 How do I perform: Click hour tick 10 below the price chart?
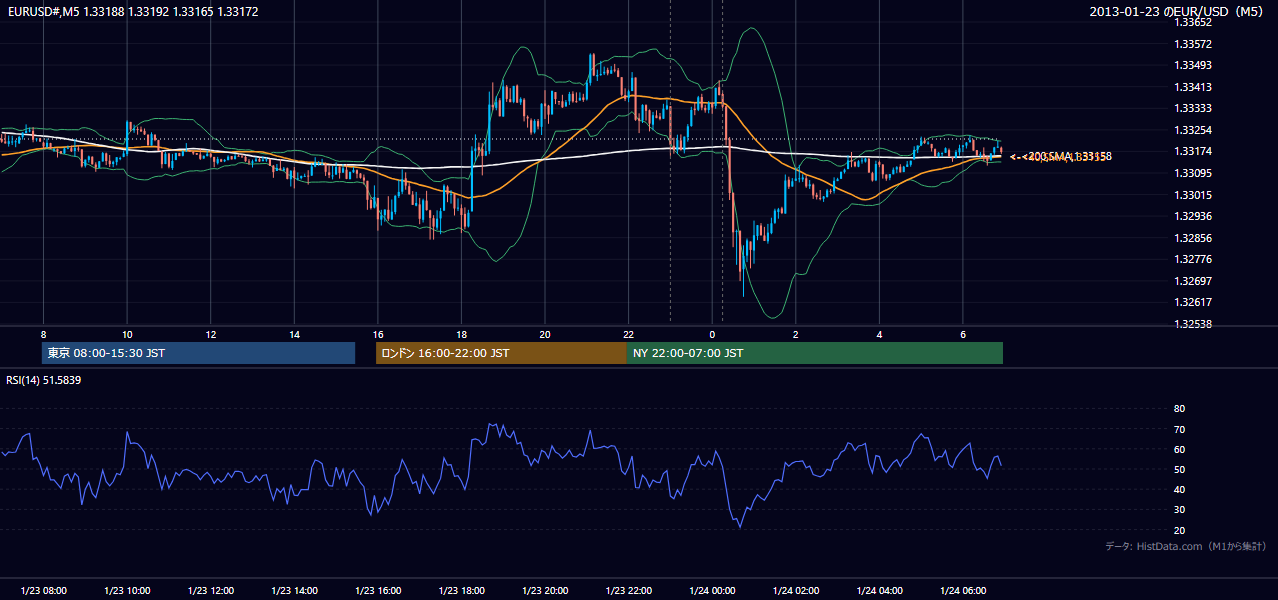coord(127,334)
